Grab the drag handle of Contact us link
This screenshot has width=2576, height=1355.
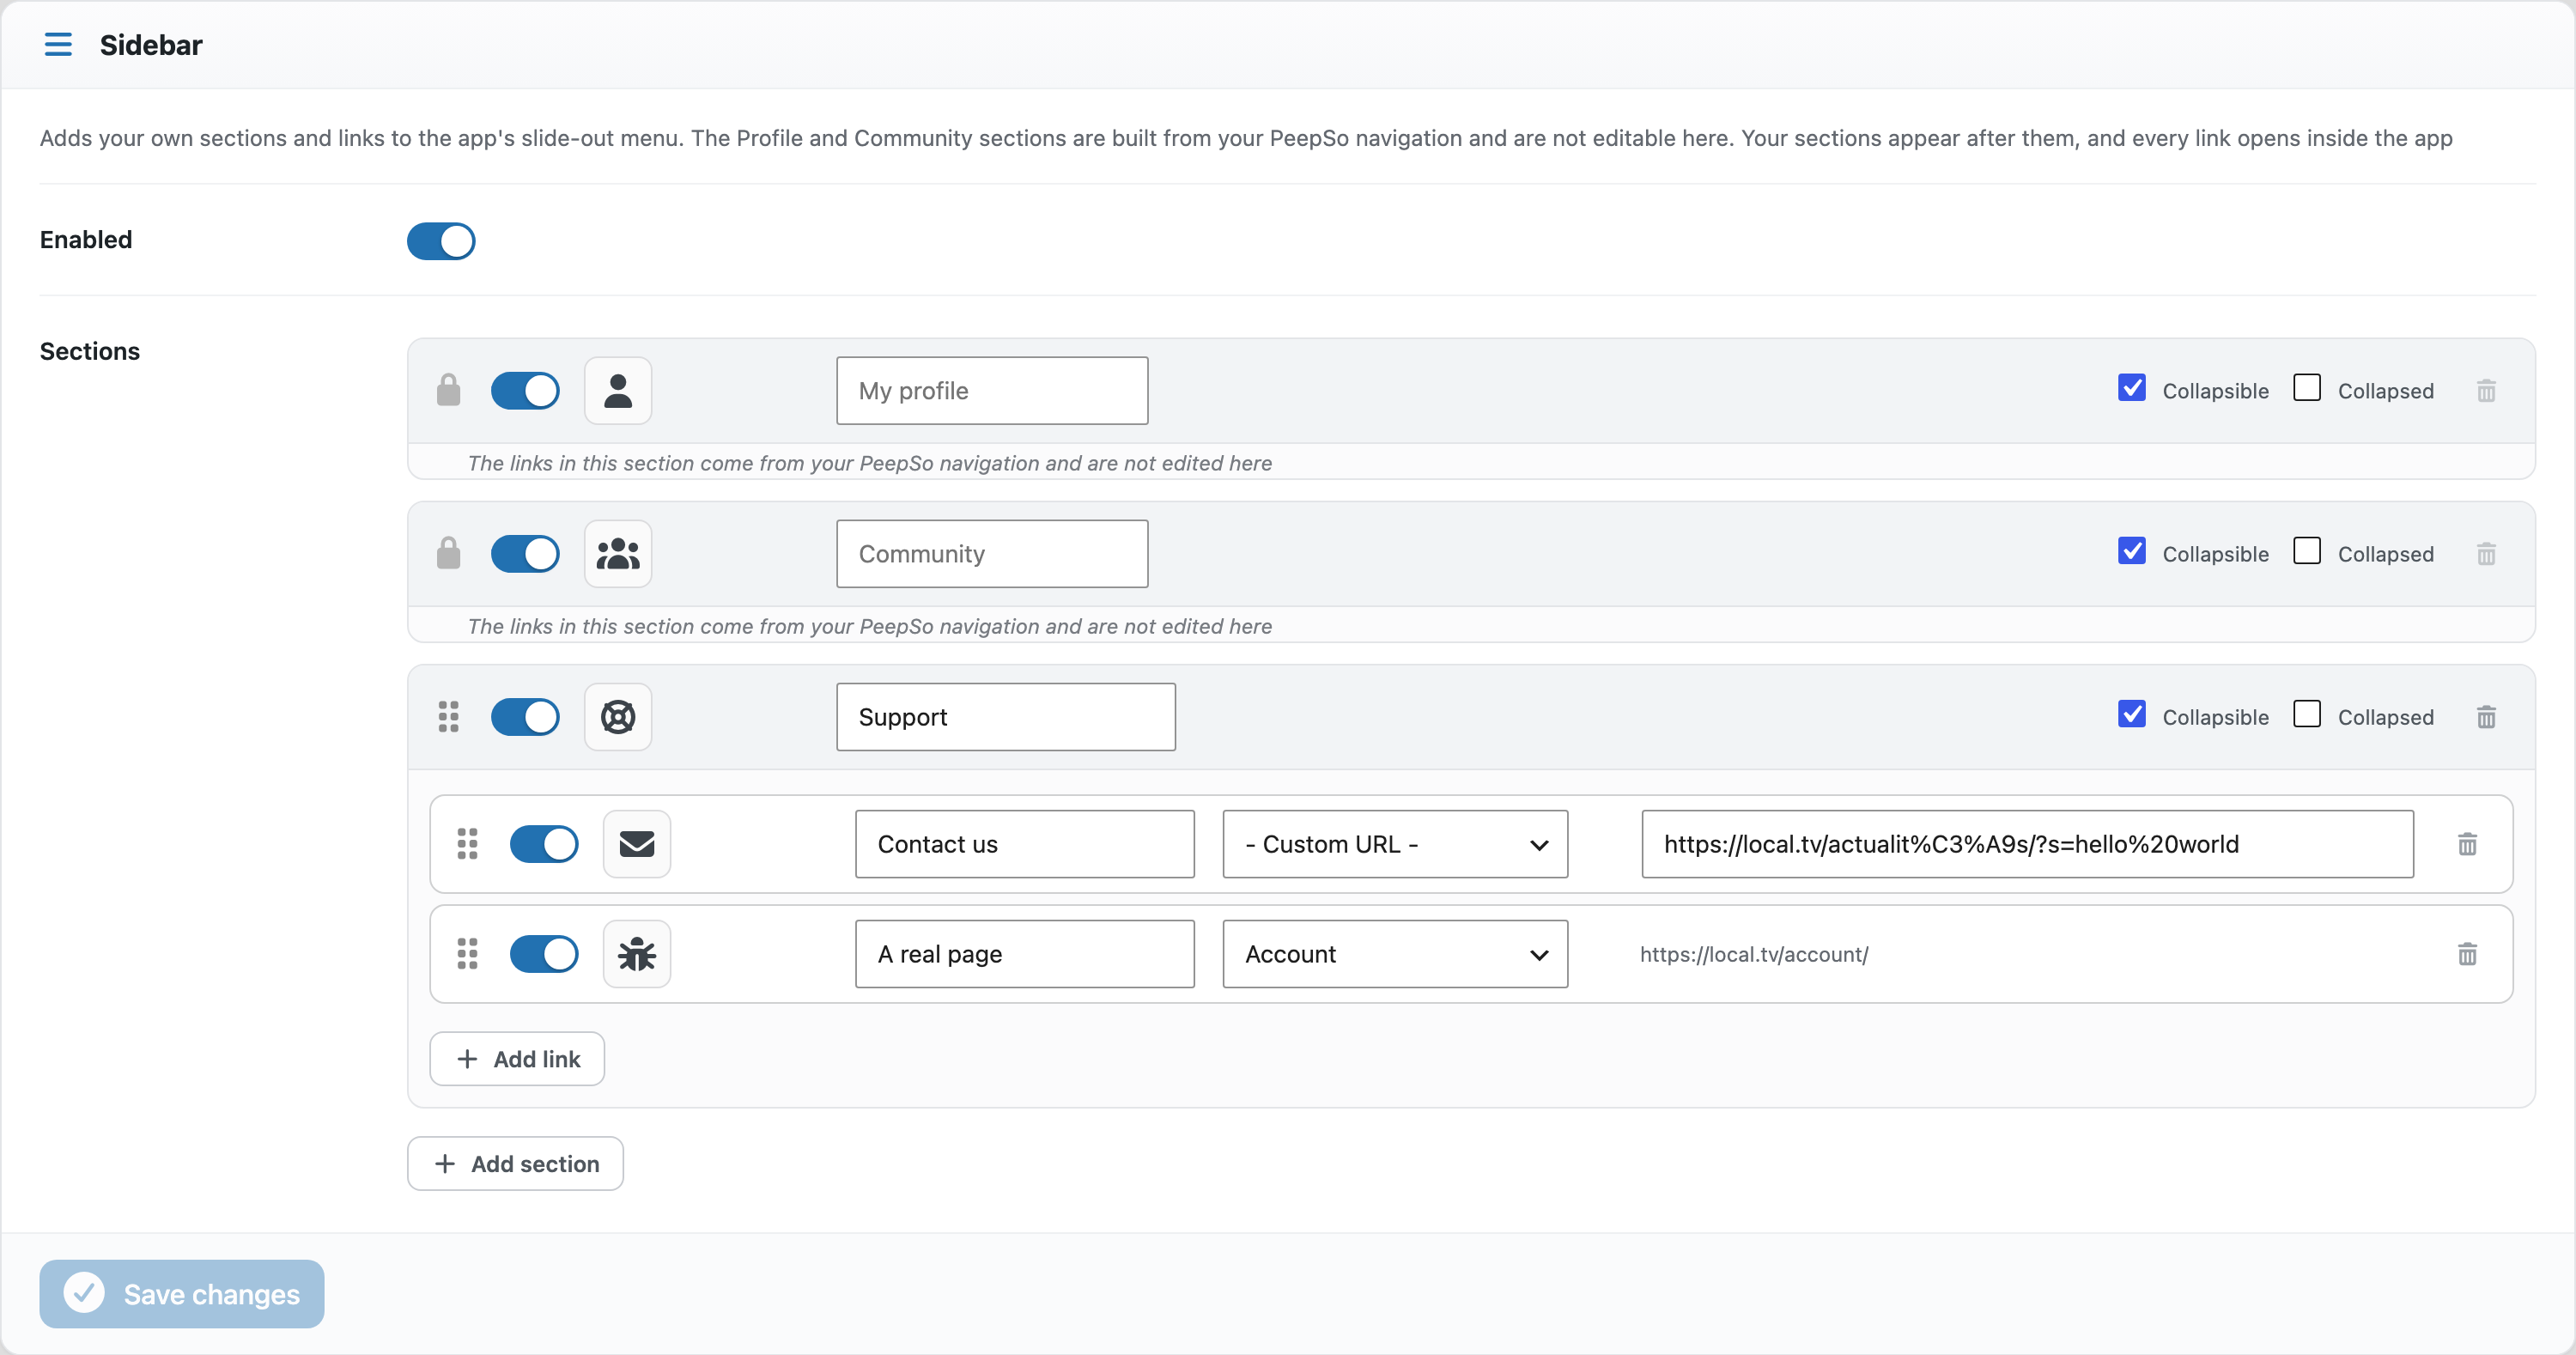468,843
